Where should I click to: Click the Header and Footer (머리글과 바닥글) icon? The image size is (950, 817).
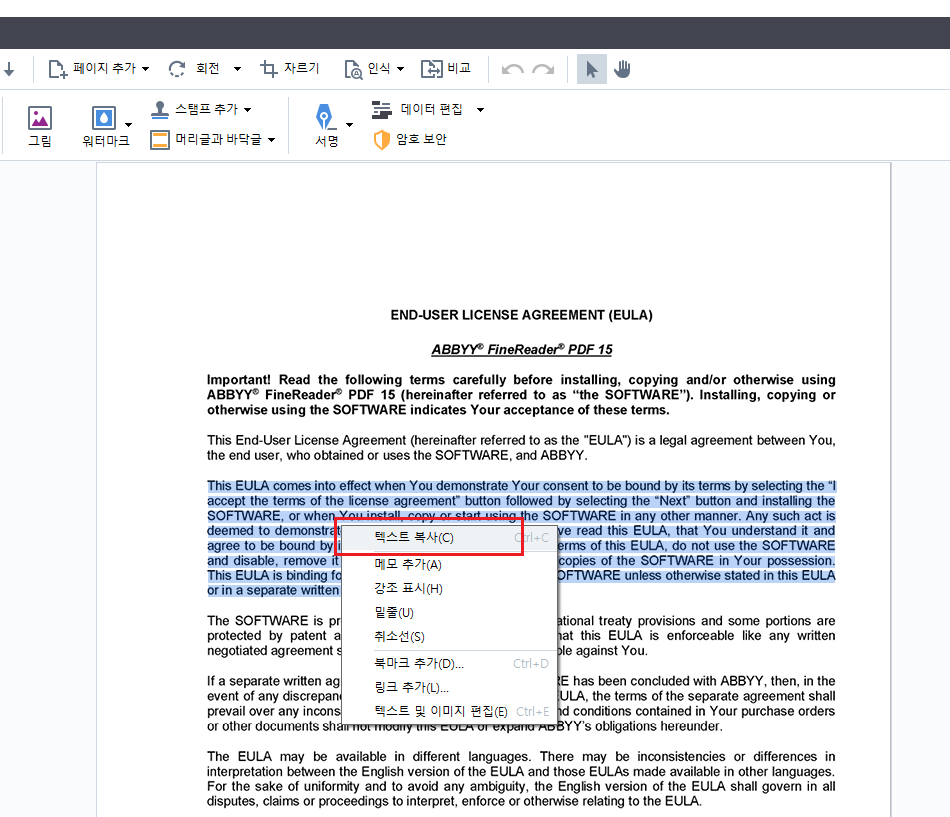(x=160, y=140)
